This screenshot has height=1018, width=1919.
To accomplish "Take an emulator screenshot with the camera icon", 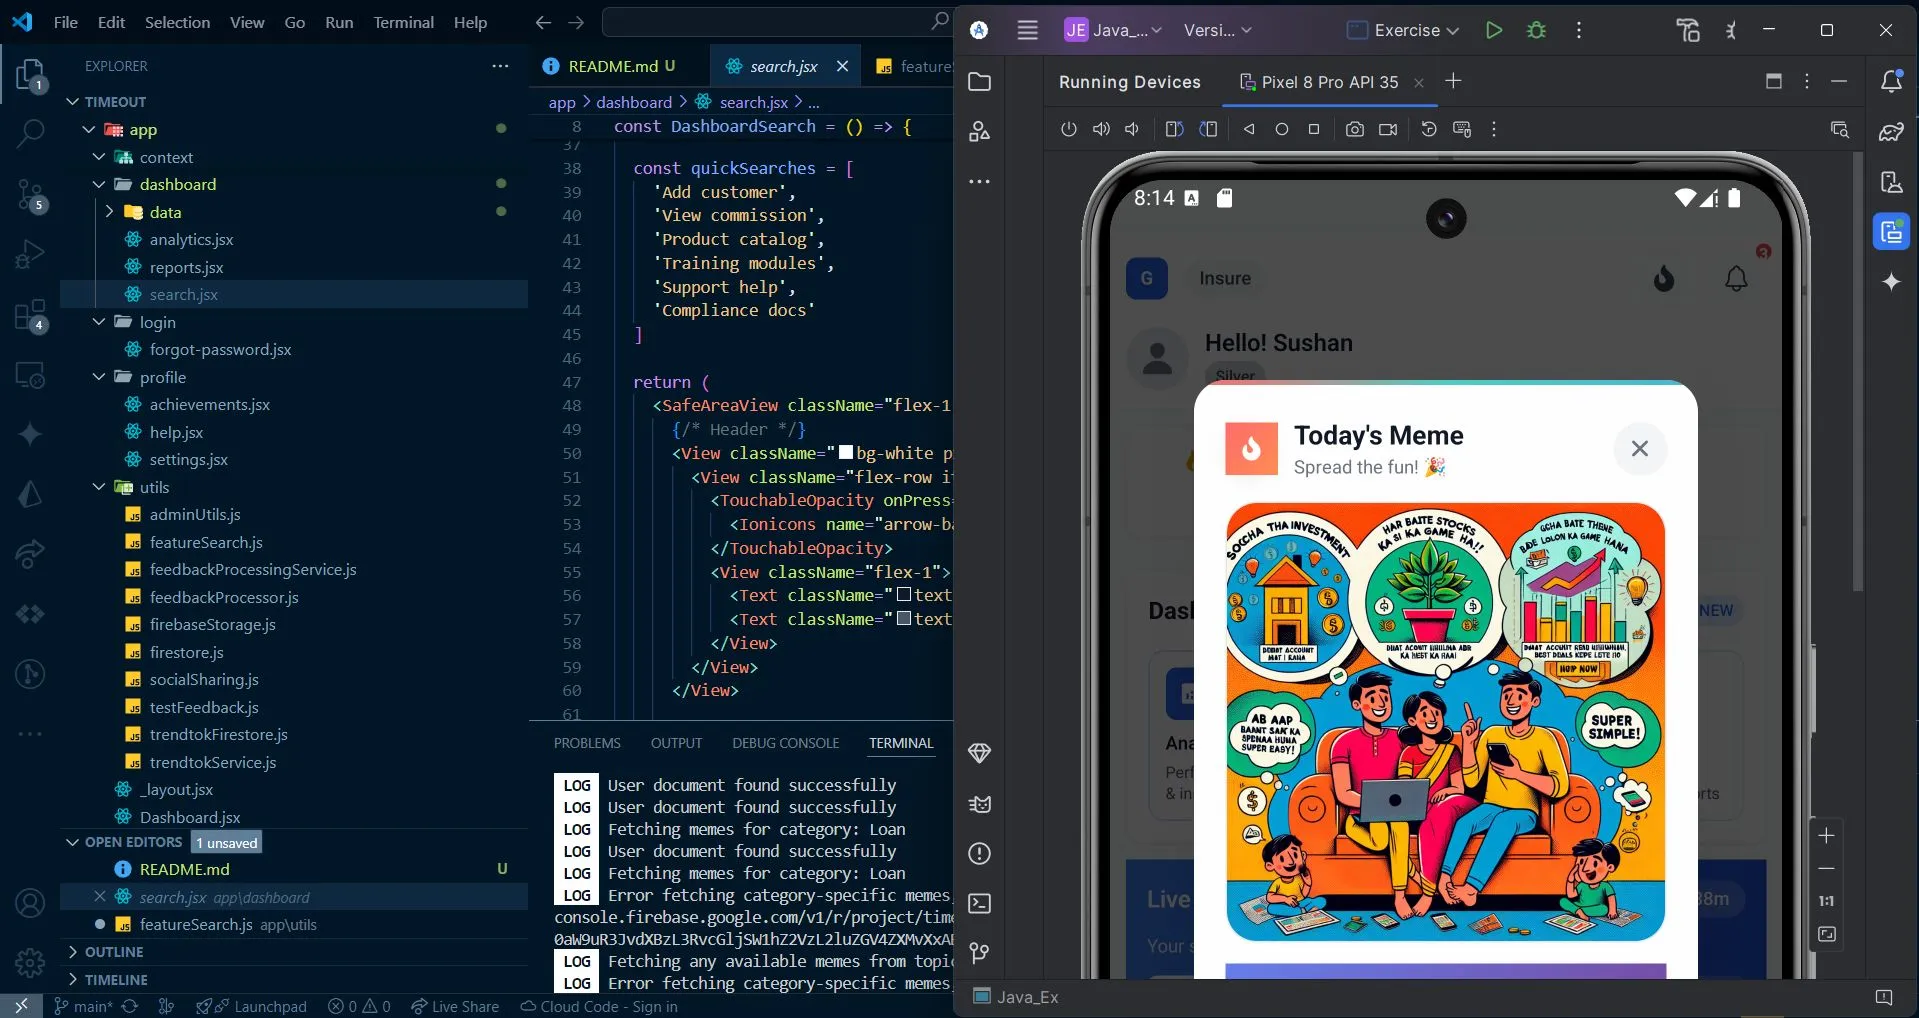I will point(1354,129).
